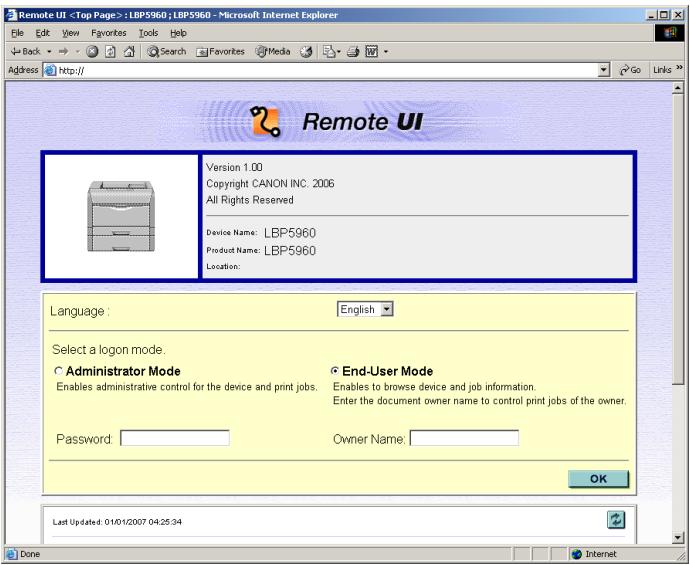Open the Favorites menu
The width and height of the screenshot is (690, 565).
(x=109, y=33)
